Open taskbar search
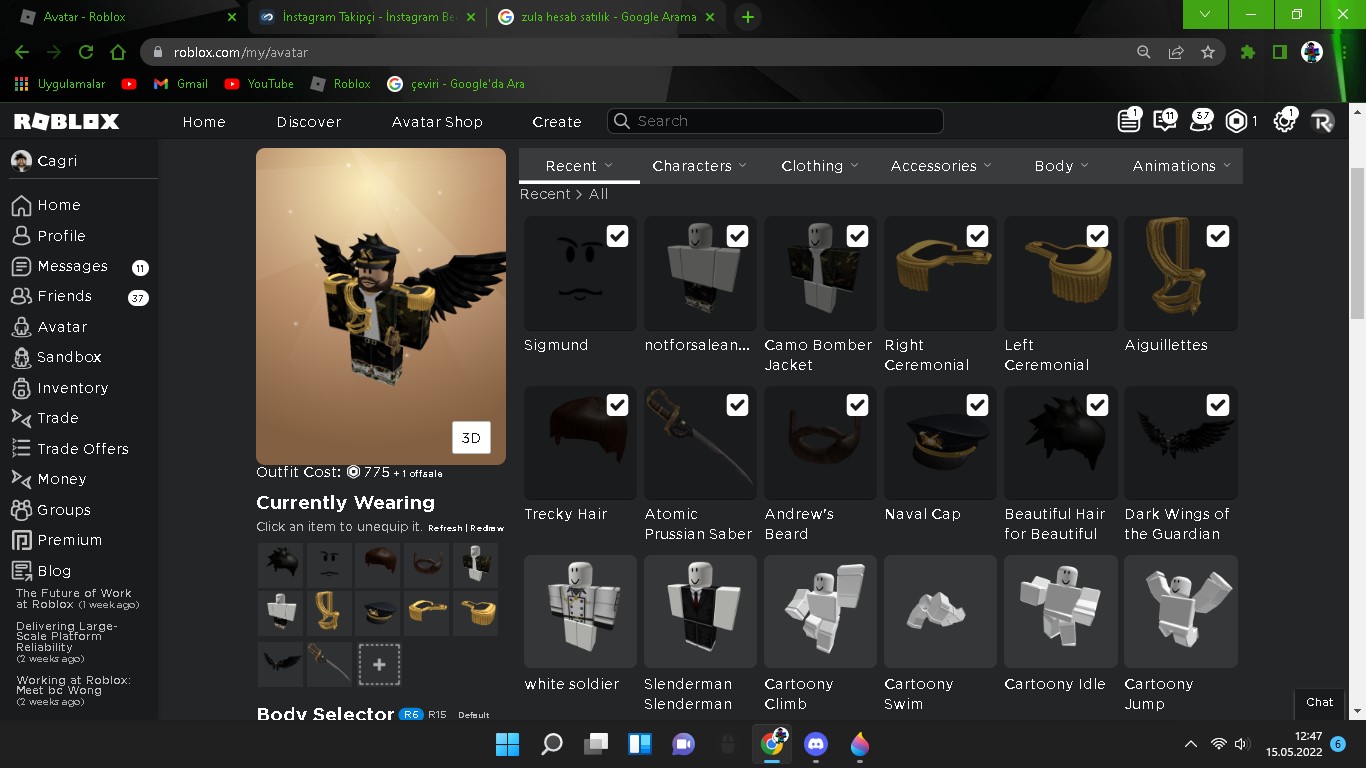Image resolution: width=1366 pixels, height=768 pixels. tap(552, 744)
